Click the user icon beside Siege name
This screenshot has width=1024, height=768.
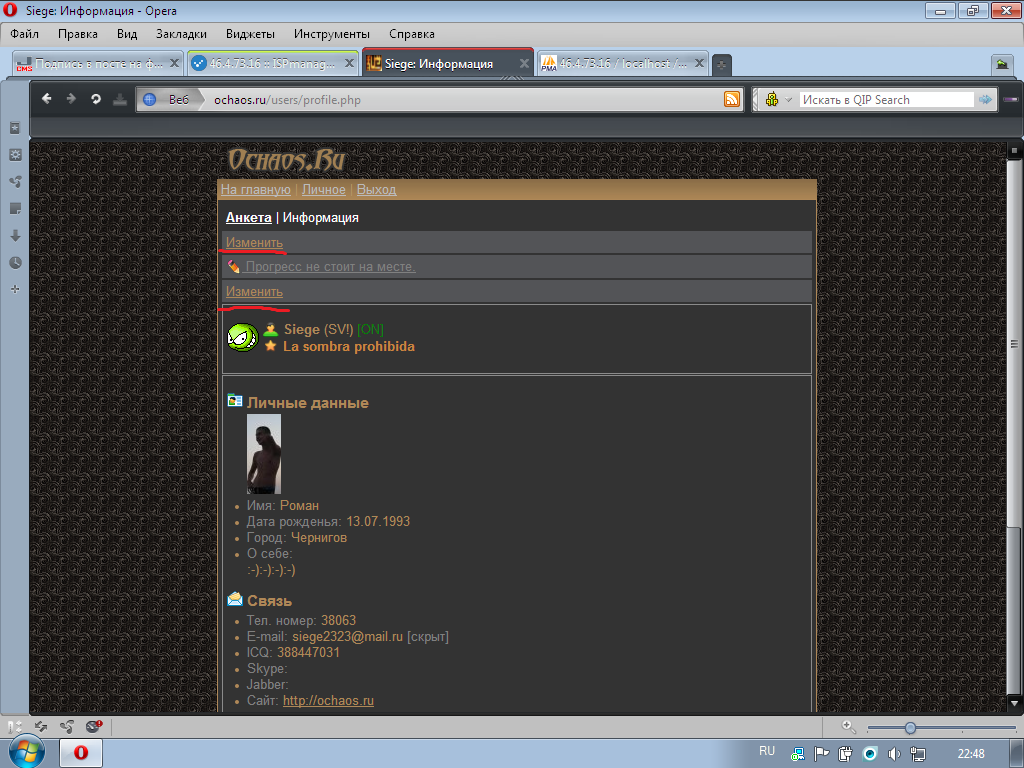[x=270, y=330]
